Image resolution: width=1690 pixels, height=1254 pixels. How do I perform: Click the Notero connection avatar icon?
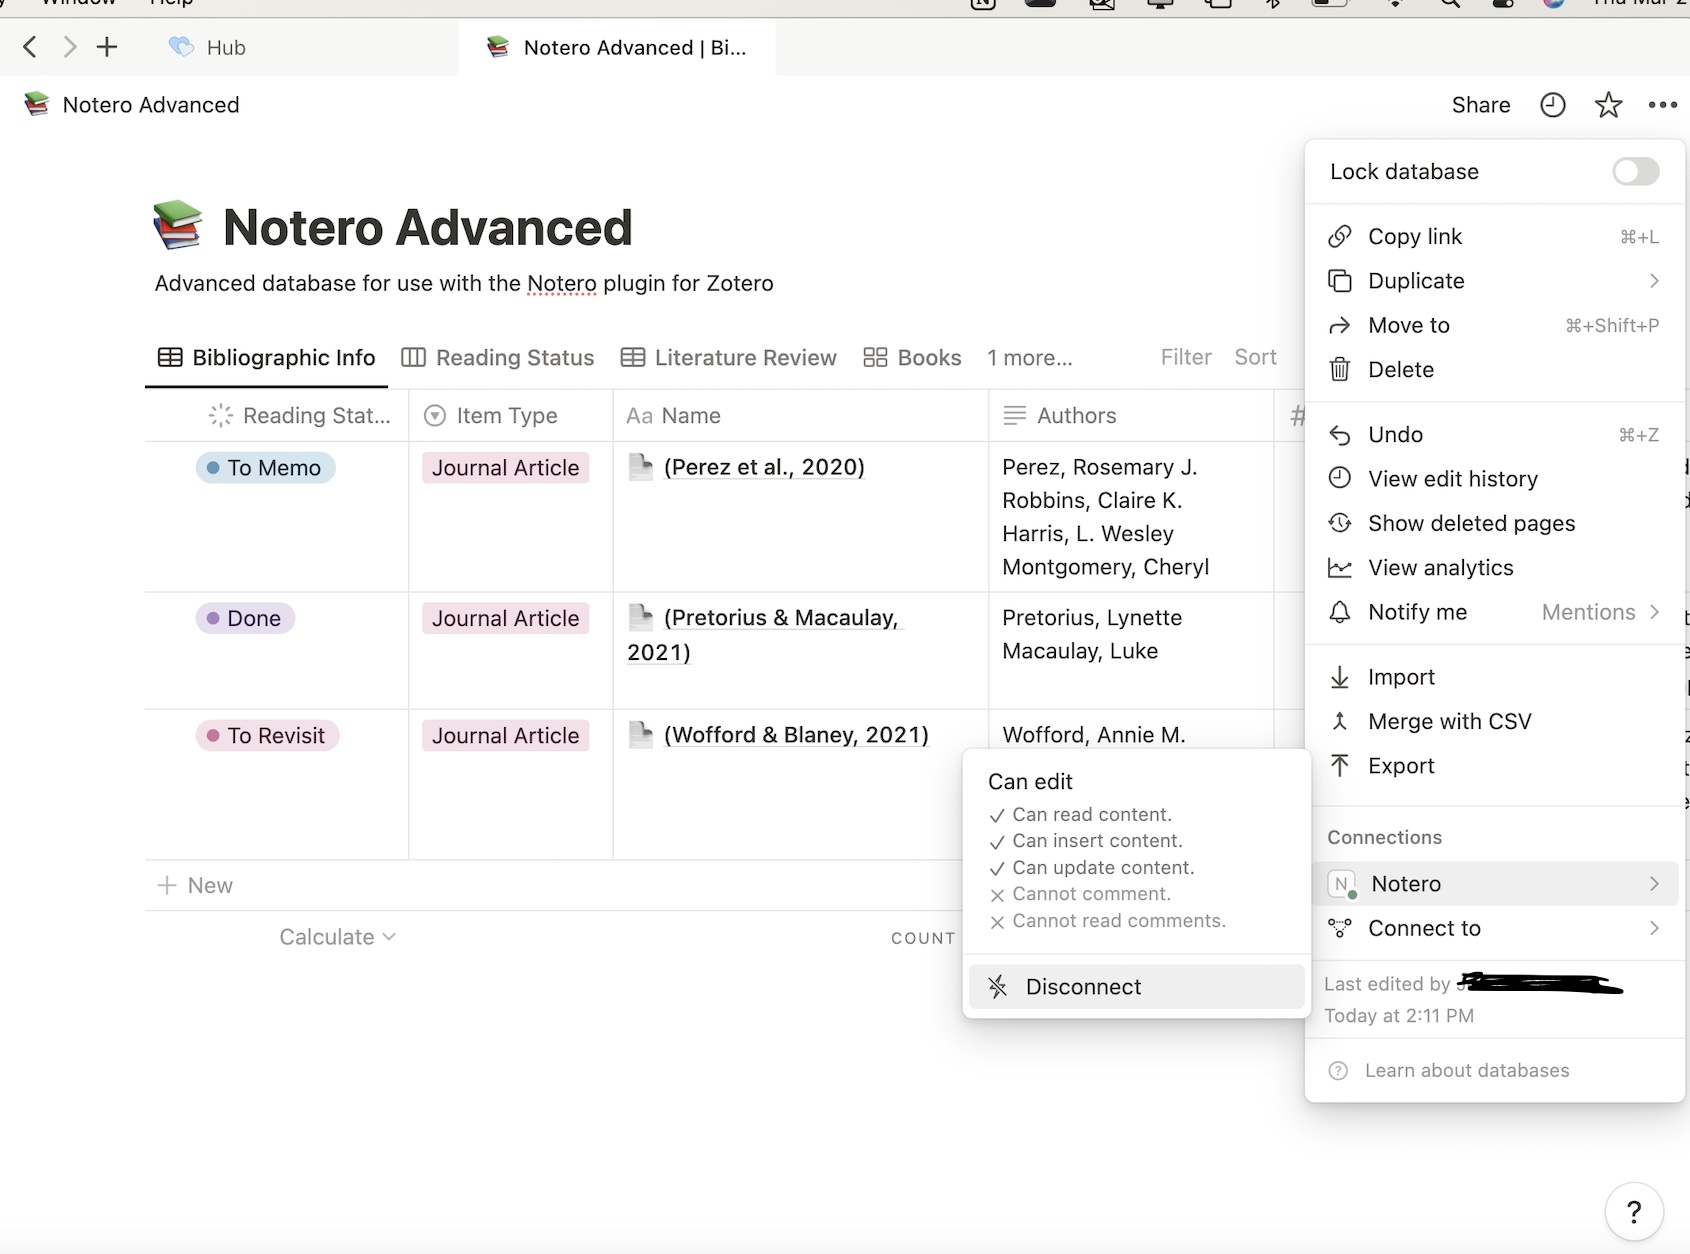tap(1341, 884)
